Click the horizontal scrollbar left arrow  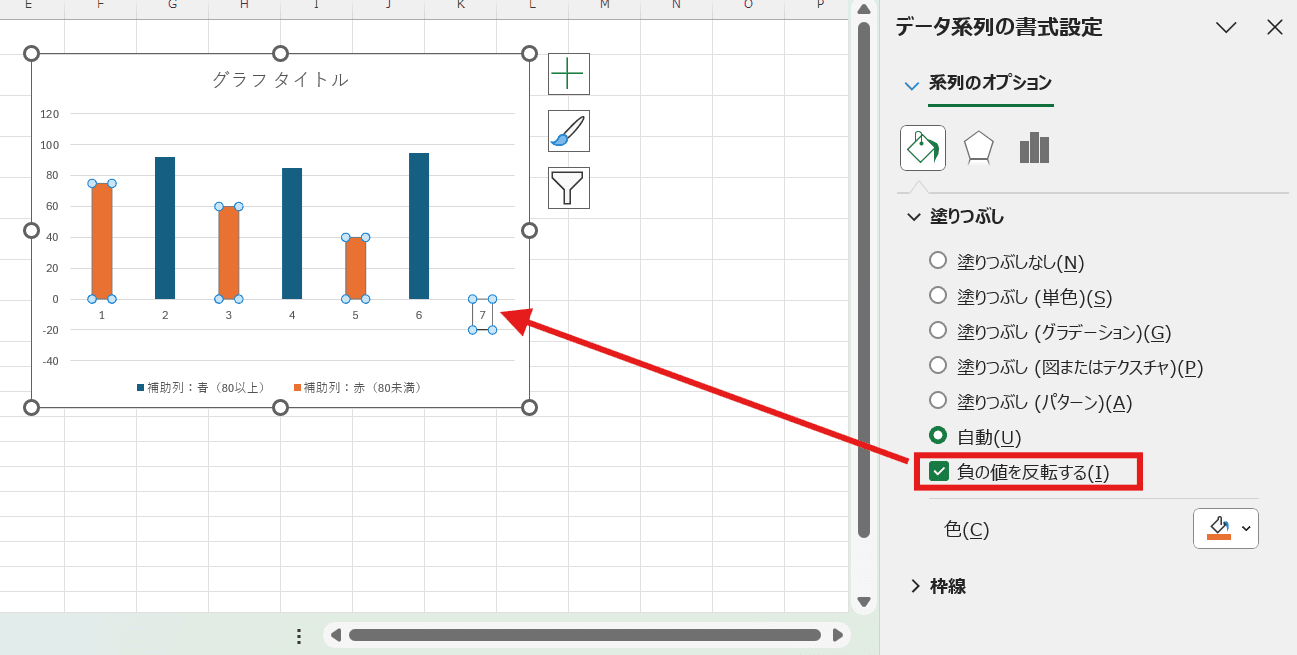pos(336,635)
